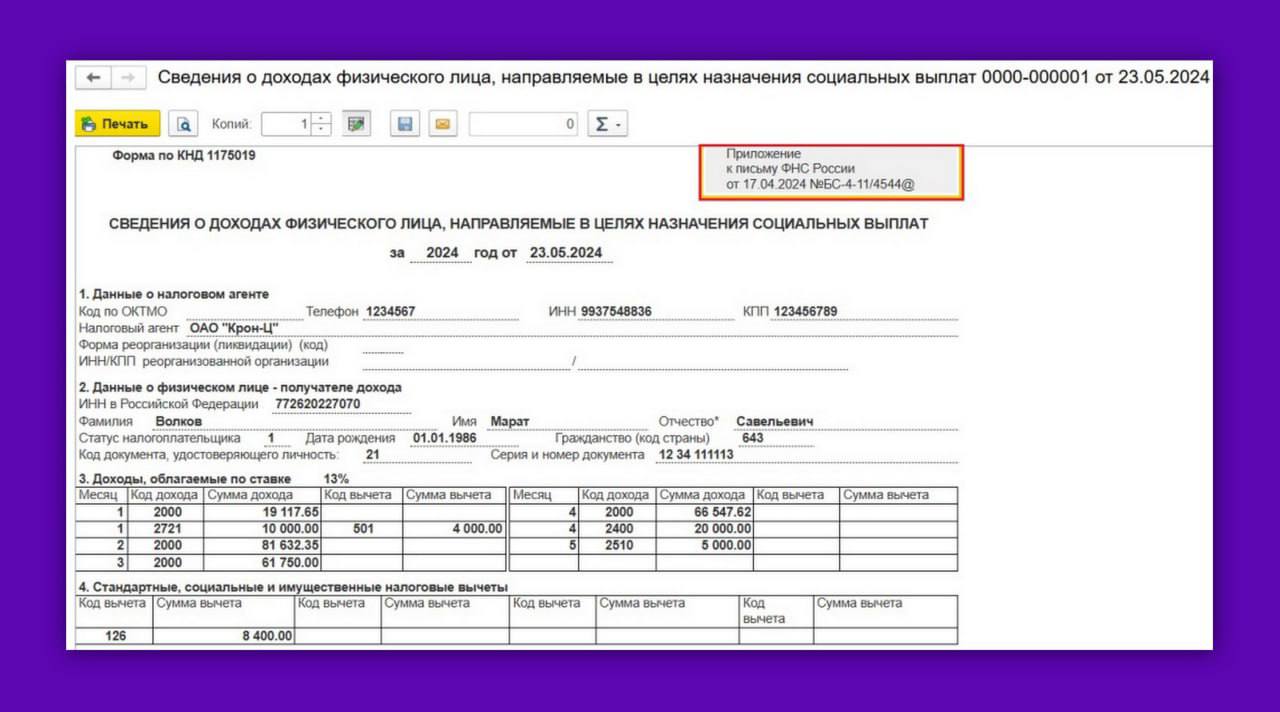Increase copies count with up arrow
Image resolution: width=1280 pixels, height=712 pixels.
point(321,119)
